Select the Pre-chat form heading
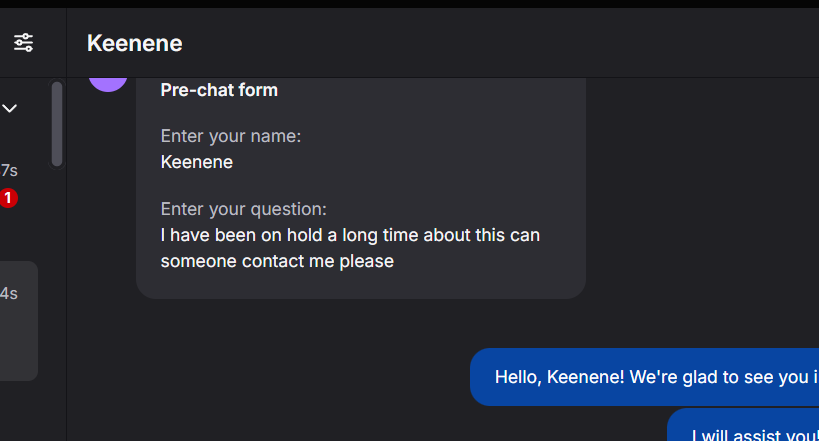 click(x=219, y=90)
